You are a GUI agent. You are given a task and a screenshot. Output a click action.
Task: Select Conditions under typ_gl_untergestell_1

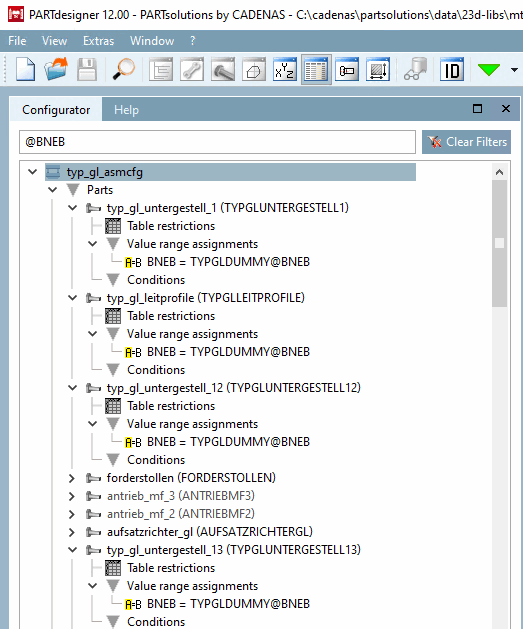tap(156, 280)
